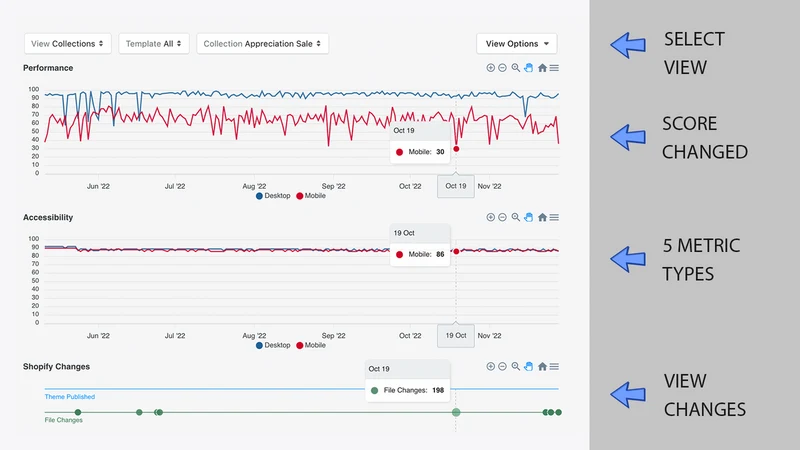Image resolution: width=800 pixels, height=450 pixels.
Task: Open the Shopify Changes hamburger menu
Action: tap(554, 366)
